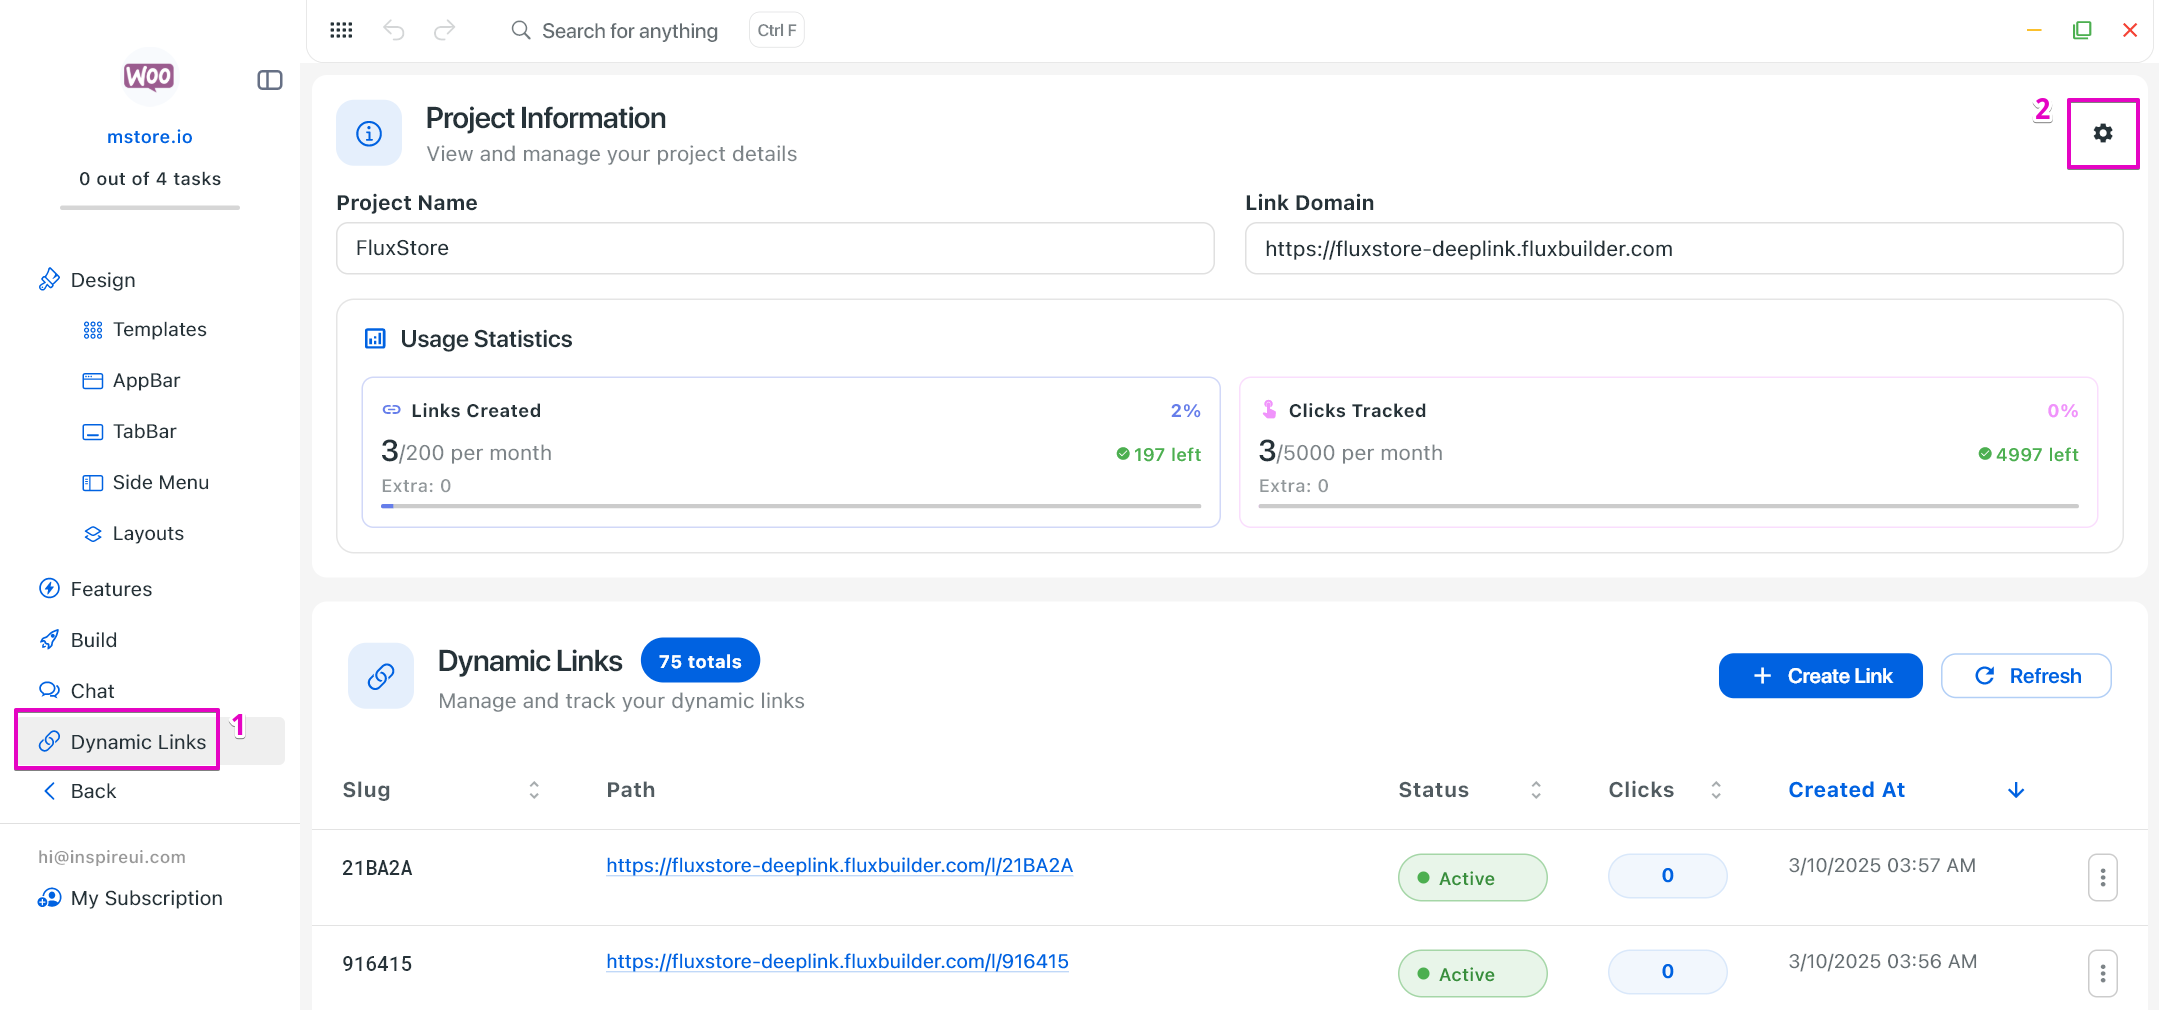The height and width of the screenshot is (1010, 2159).
Task: Click the Woo logo avatar
Action: (x=149, y=77)
